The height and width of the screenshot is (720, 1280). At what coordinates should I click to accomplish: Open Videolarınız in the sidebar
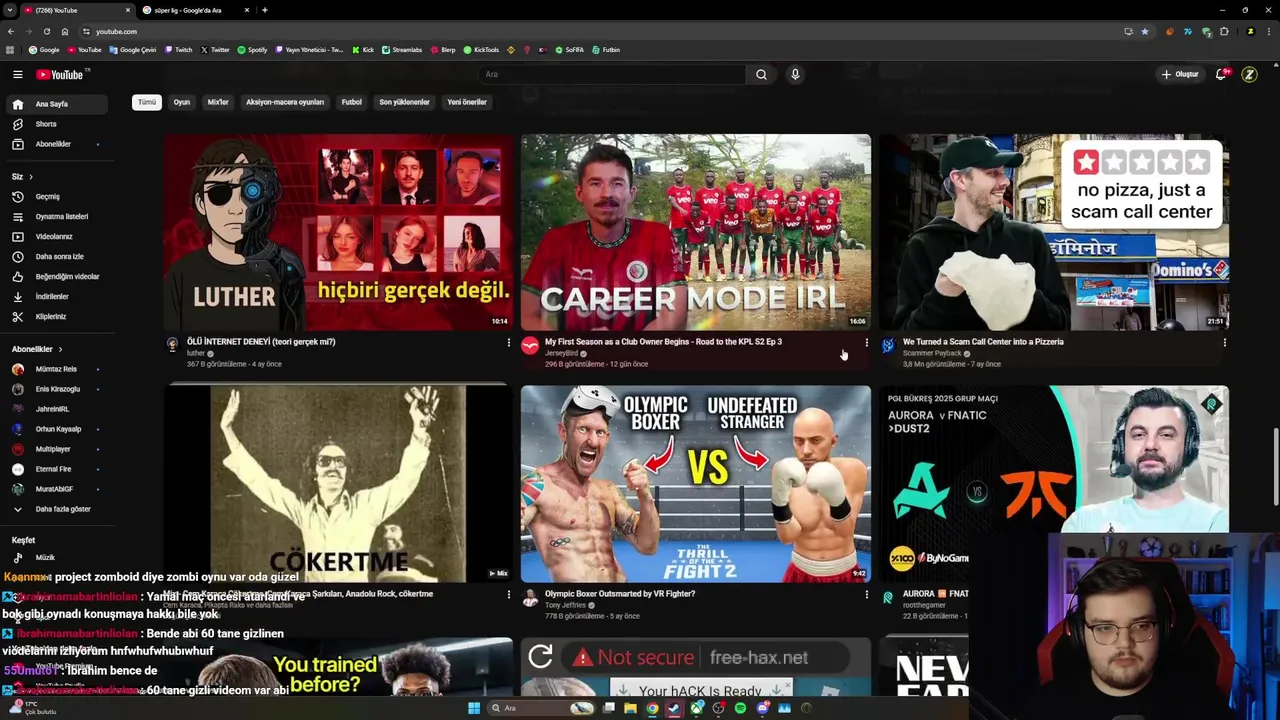[x=56, y=236]
